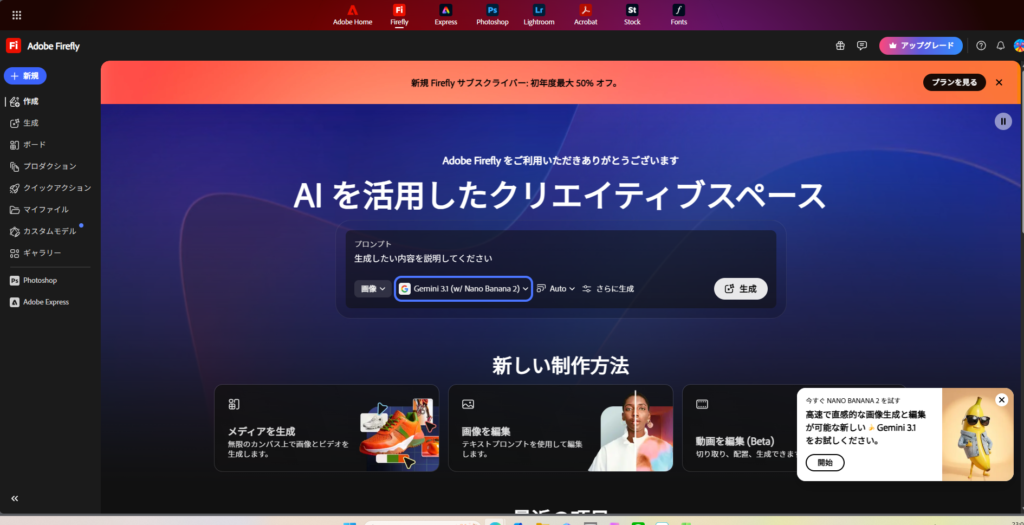Screen dimensions: 1024x525
Task: Open the Gemini 3.1 model dropdown
Action: 464,288
